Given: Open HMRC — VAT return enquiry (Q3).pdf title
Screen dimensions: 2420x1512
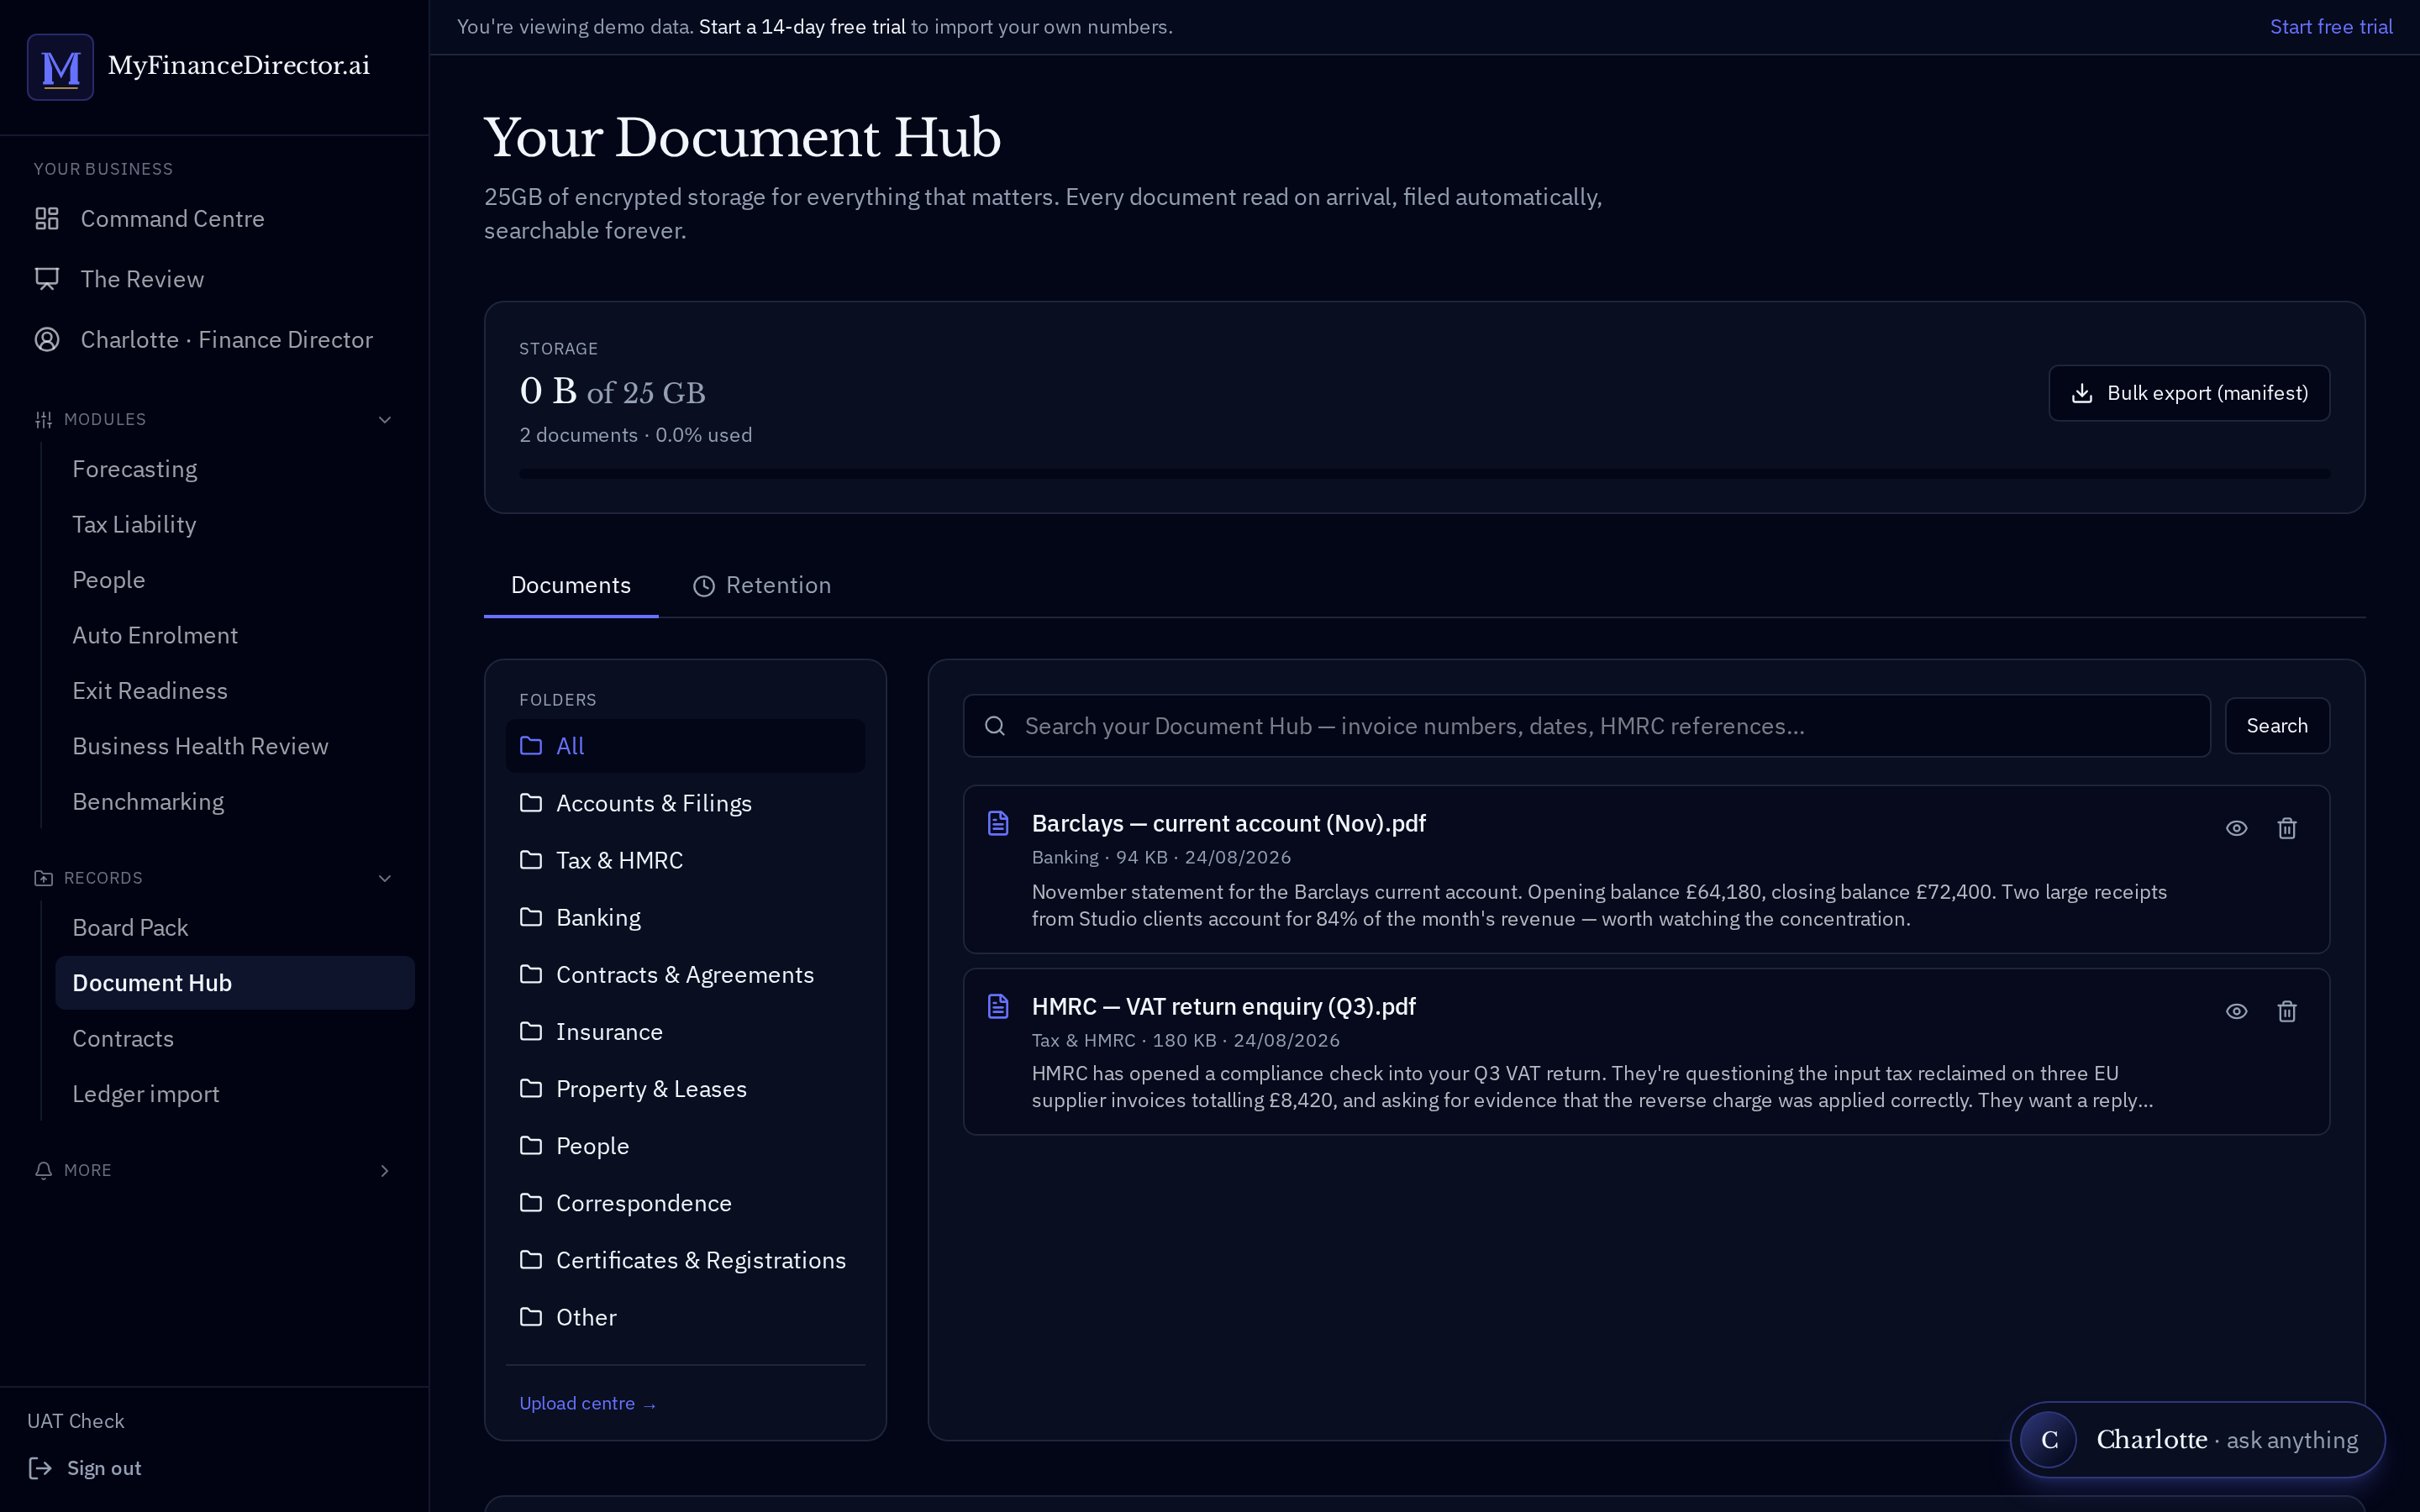Looking at the screenshot, I should [x=1223, y=1006].
